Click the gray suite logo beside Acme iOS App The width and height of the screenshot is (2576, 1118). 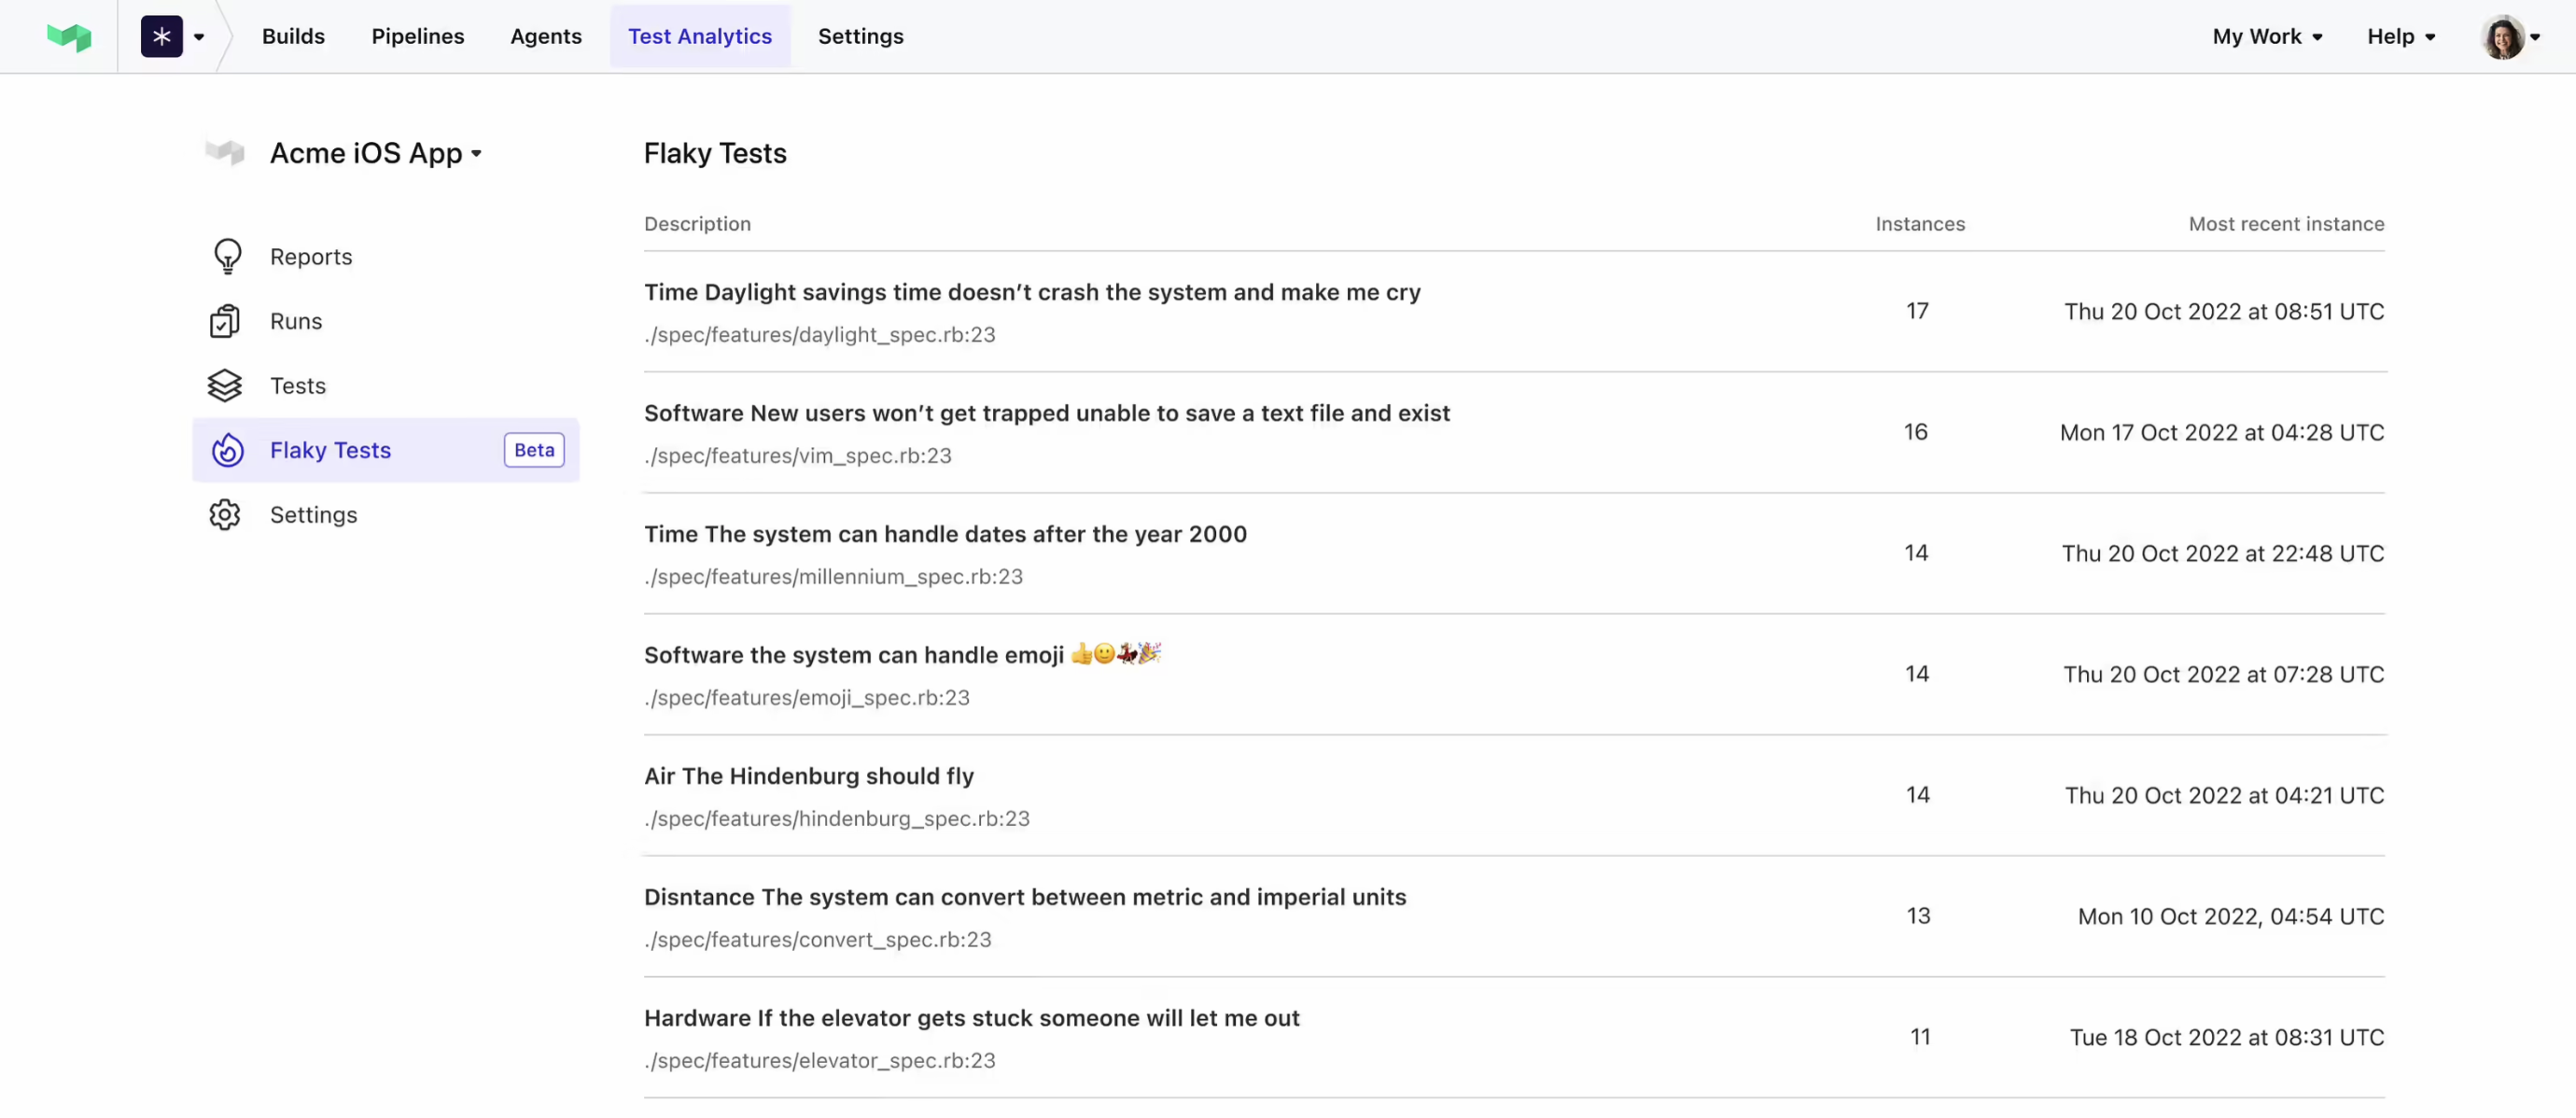(x=225, y=153)
